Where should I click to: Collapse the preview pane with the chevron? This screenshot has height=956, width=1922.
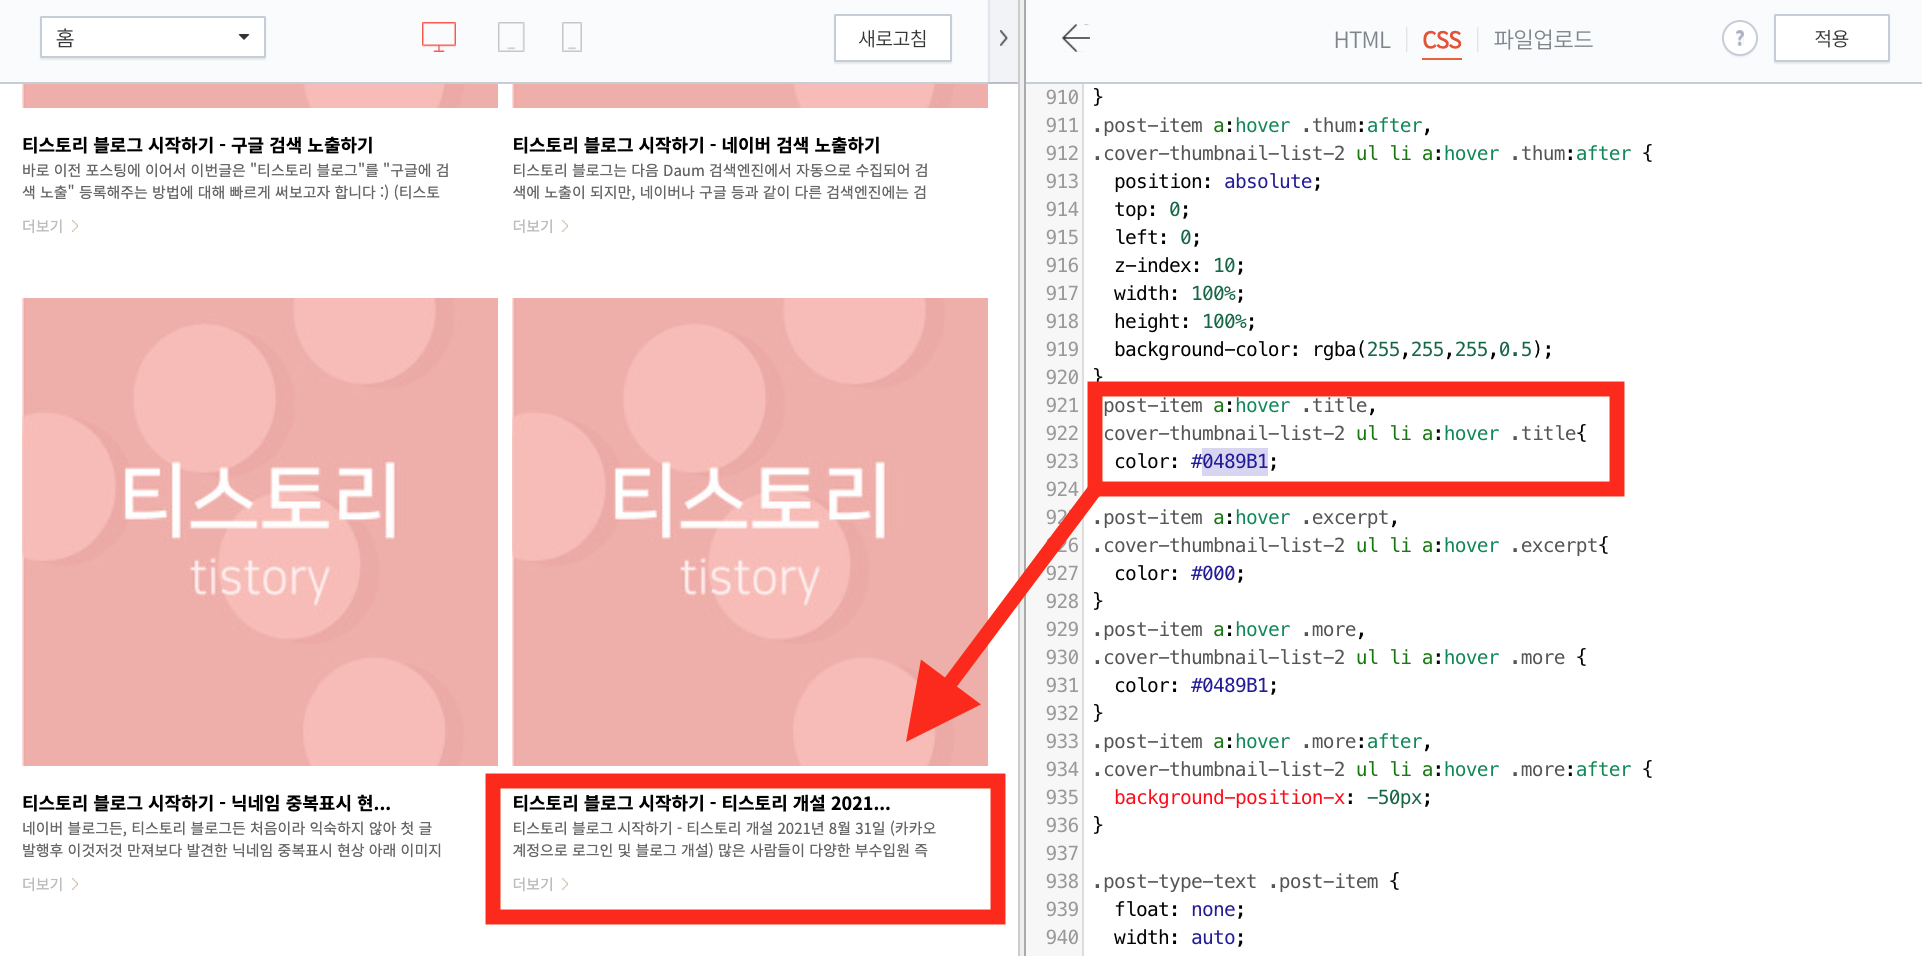tap(1003, 38)
